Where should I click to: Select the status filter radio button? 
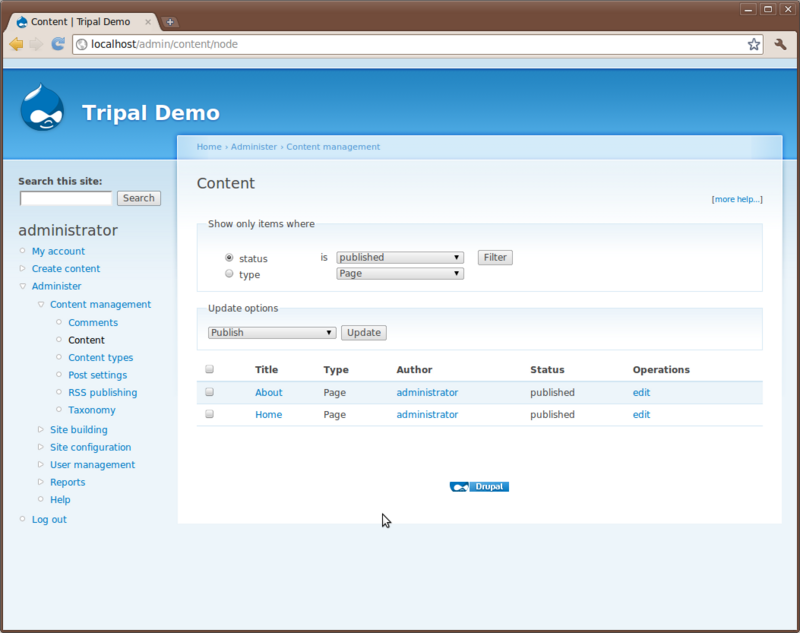pos(229,258)
